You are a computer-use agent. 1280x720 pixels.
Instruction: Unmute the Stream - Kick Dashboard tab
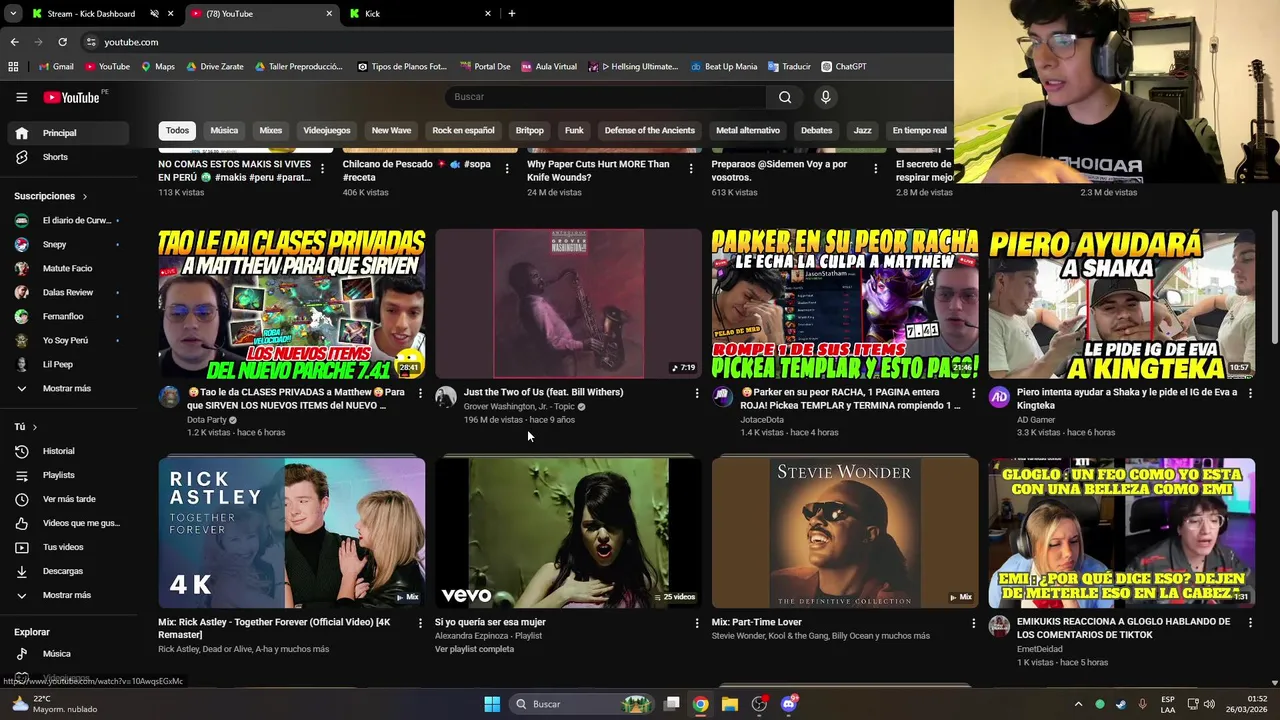[154, 14]
